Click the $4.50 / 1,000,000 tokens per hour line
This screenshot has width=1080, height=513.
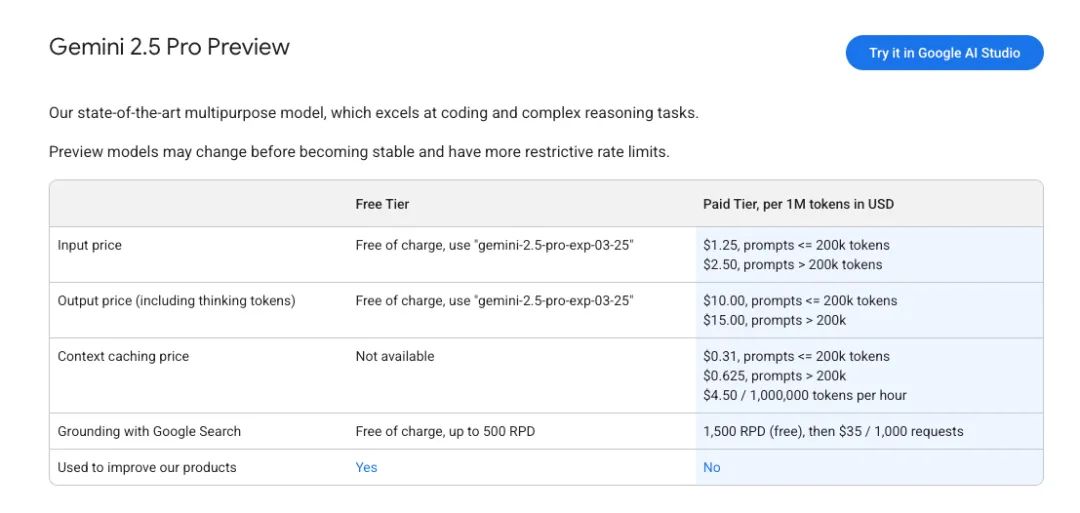[x=804, y=395]
